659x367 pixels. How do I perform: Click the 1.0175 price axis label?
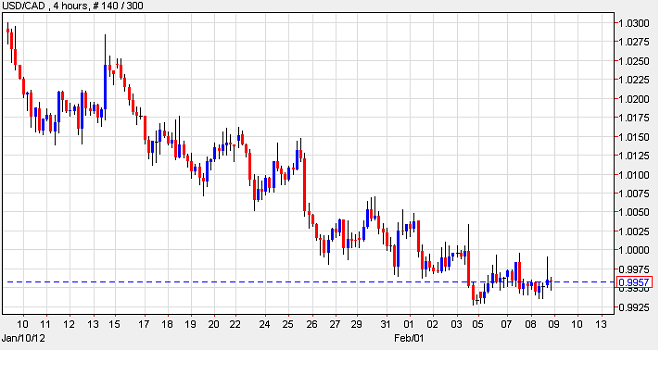(x=634, y=118)
